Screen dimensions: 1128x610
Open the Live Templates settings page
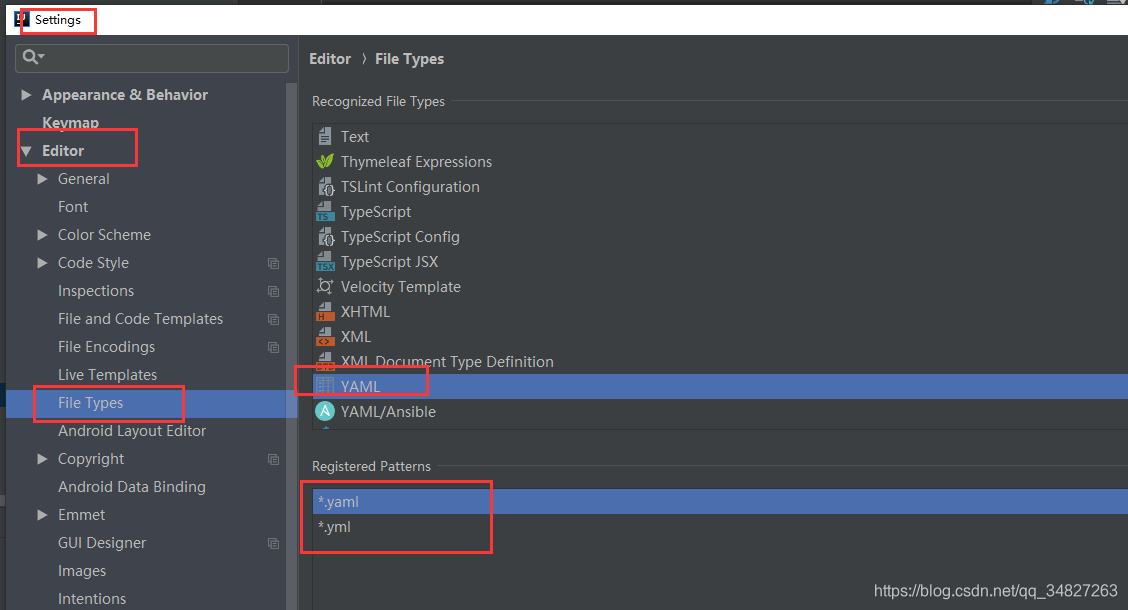click(x=107, y=375)
